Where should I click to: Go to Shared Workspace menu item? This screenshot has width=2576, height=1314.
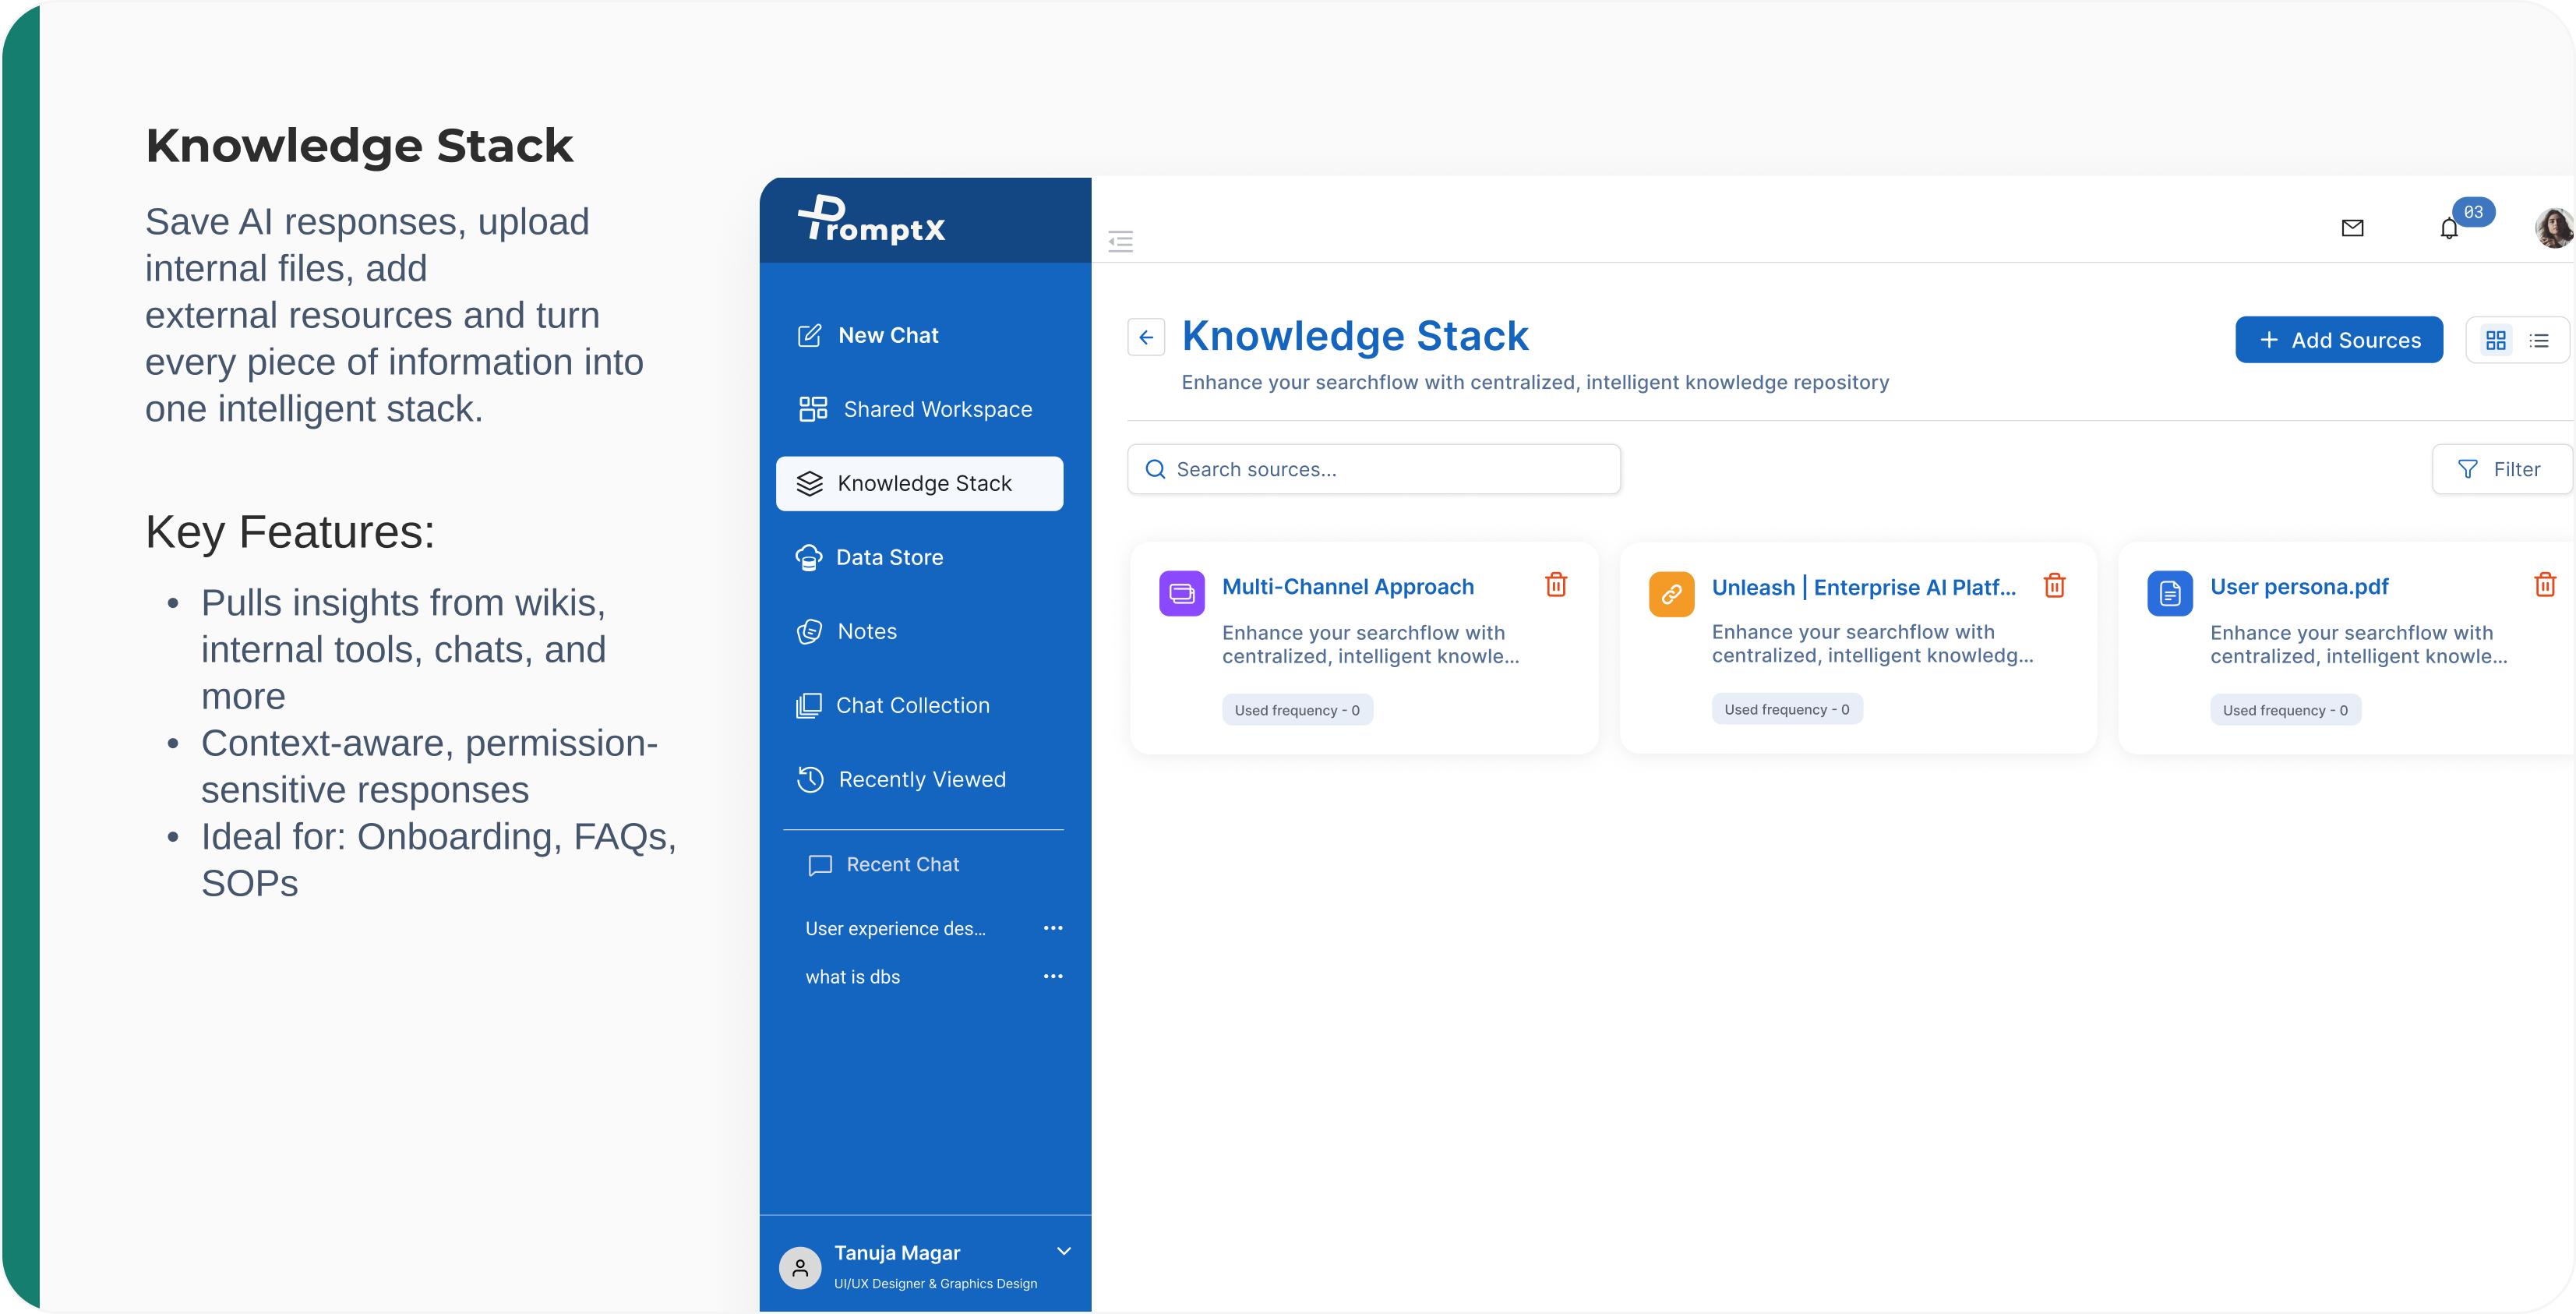(936, 409)
